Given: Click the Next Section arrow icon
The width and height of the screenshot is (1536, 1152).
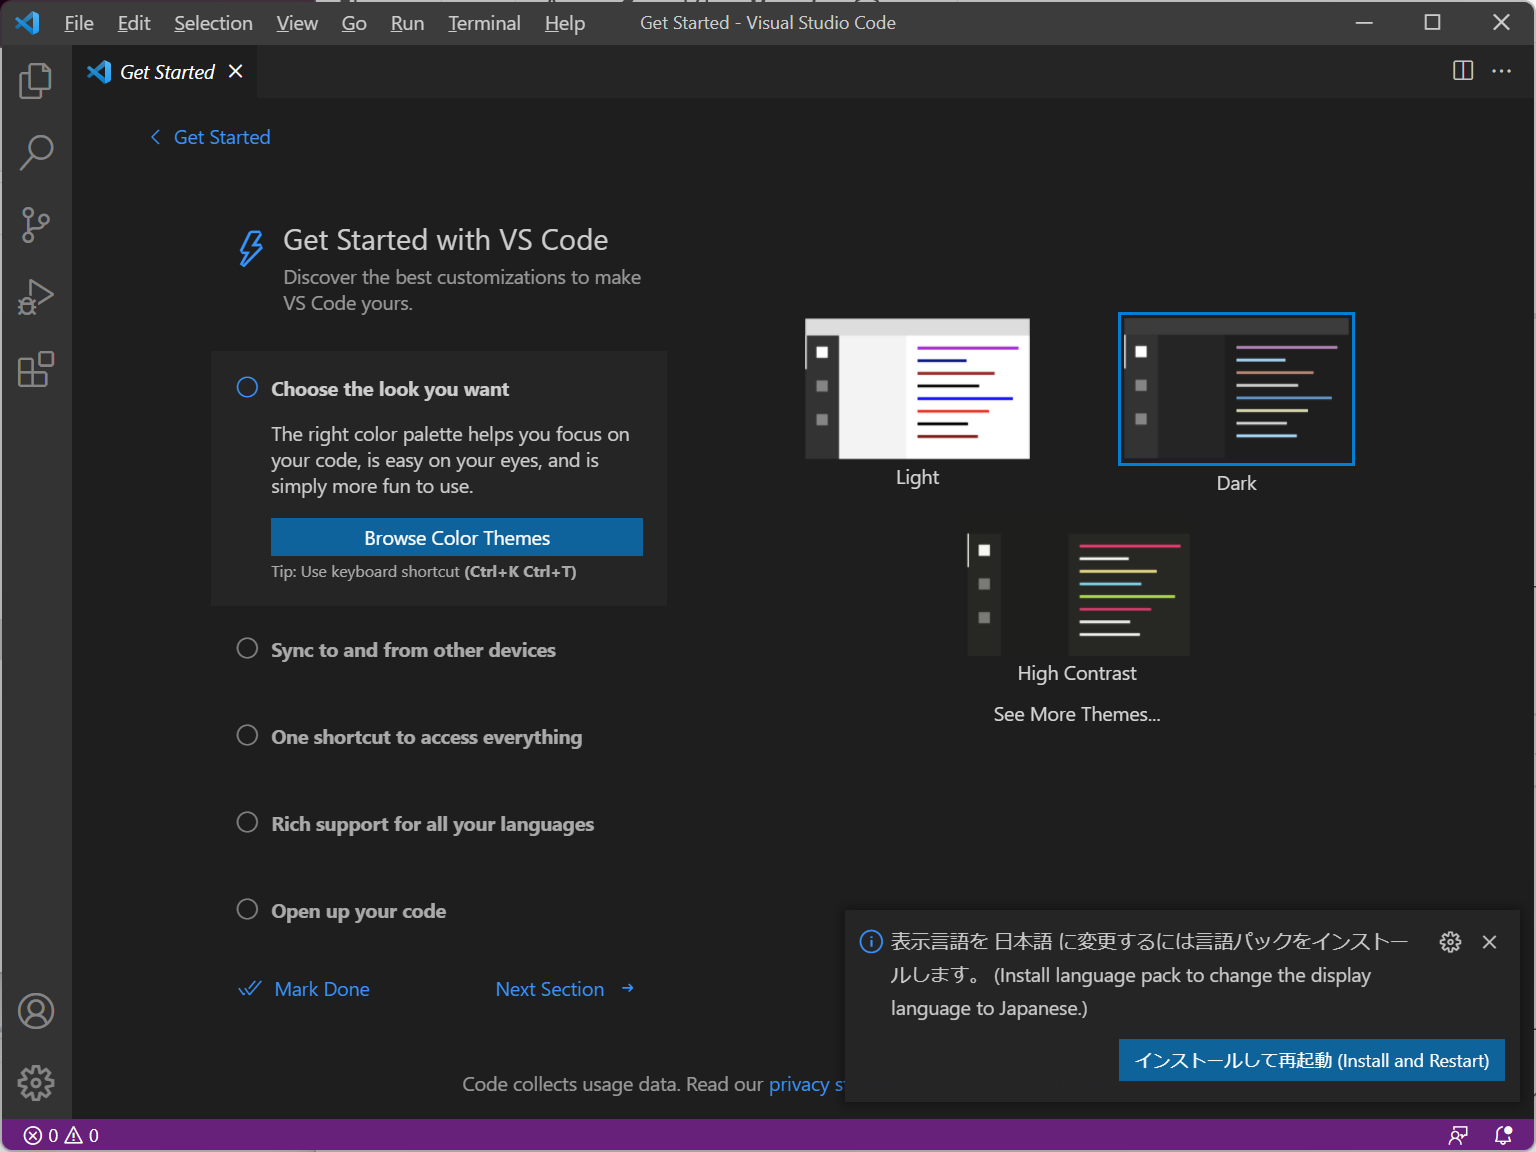Looking at the screenshot, I should 627,988.
